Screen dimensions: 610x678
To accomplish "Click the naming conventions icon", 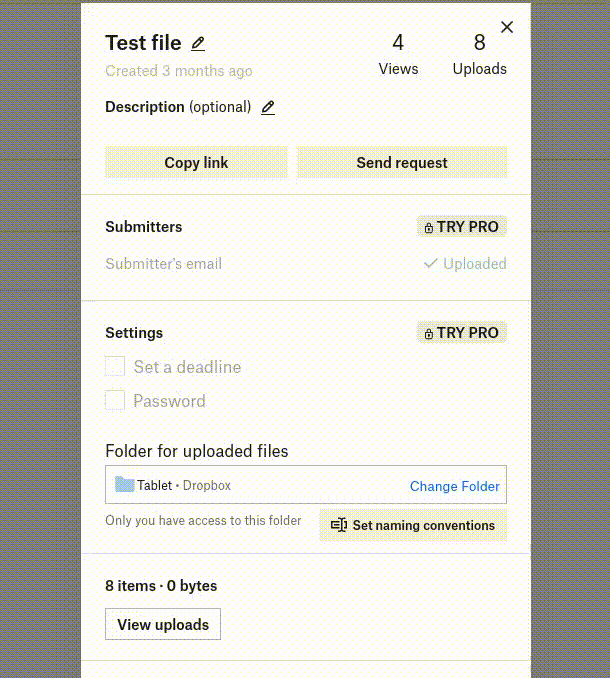I will pos(339,526).
